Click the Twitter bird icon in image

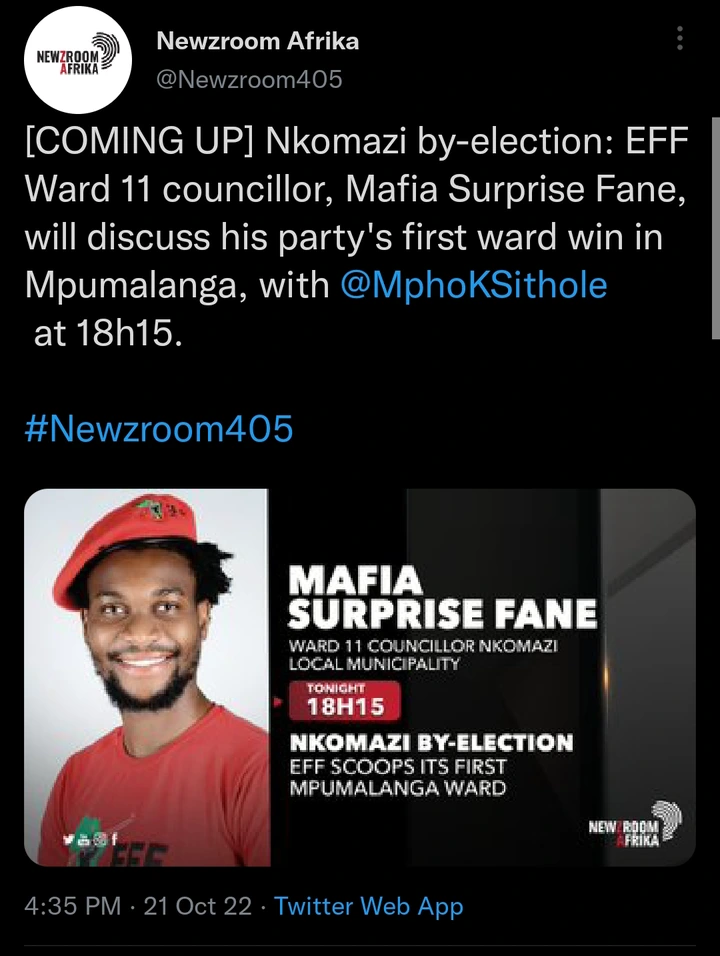click(68, 840)
